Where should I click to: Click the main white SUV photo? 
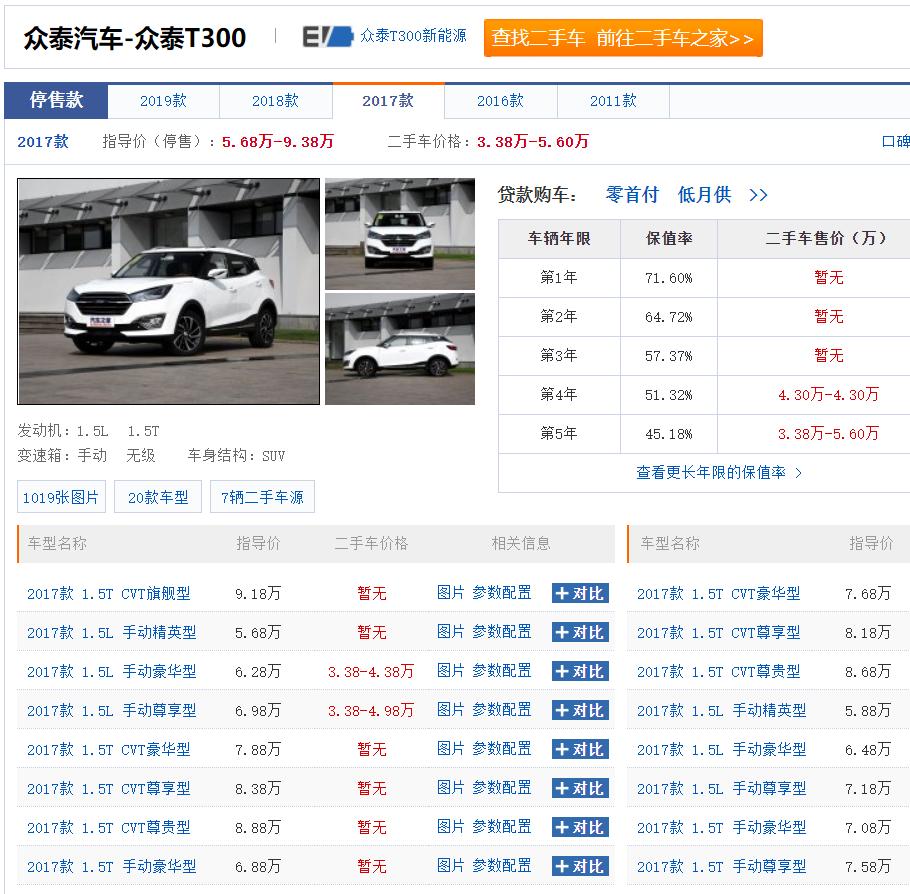pyautogui.click(x=168, y=292)
